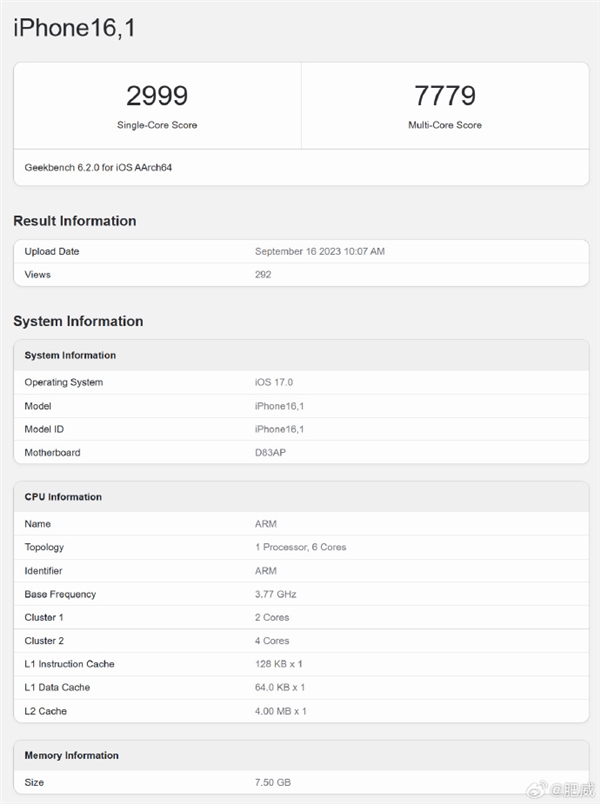Click the Memory Information table header
Viewport: 600px width, 804px height.
coord(71,755)
